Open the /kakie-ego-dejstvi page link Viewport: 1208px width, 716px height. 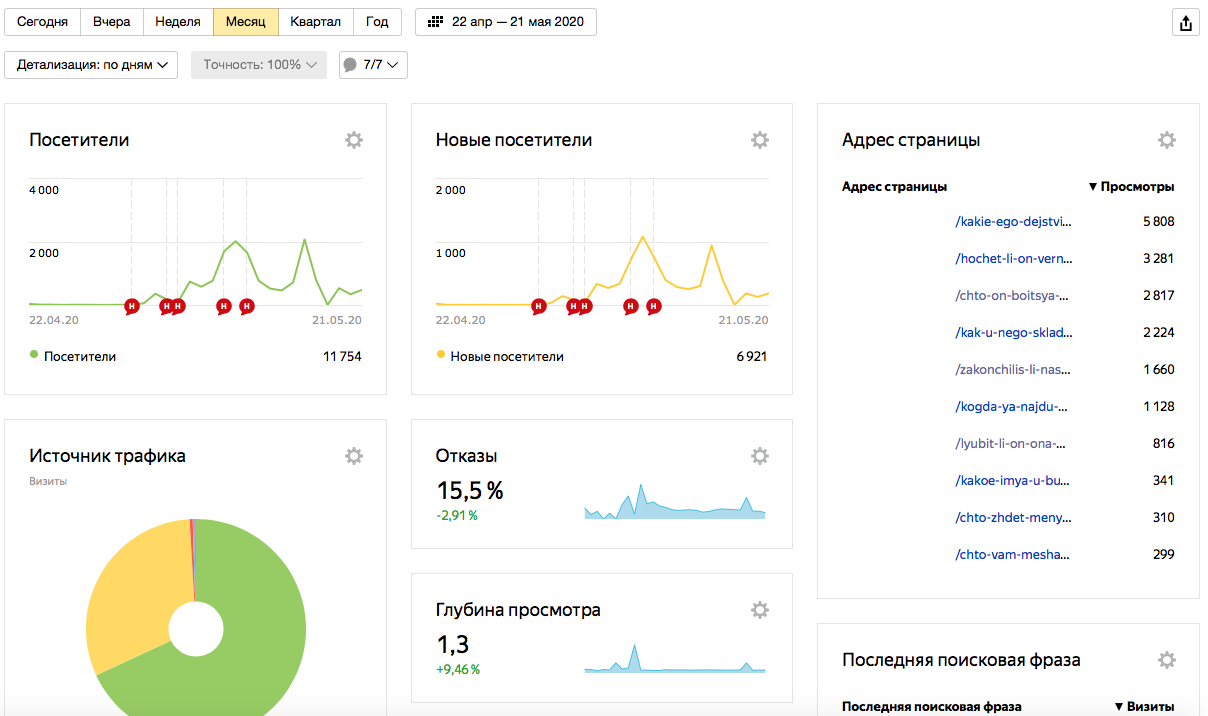click(1014, 221)
